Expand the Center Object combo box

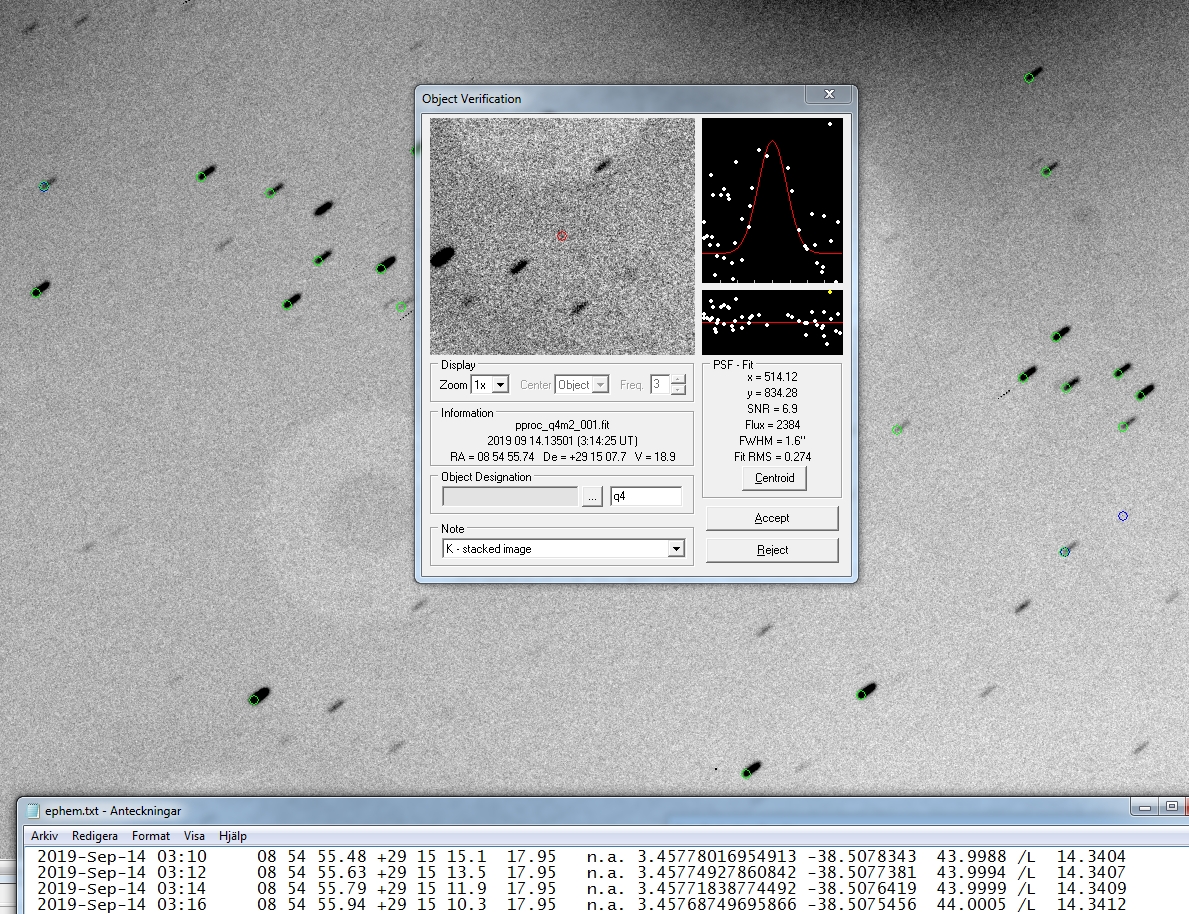600,385
